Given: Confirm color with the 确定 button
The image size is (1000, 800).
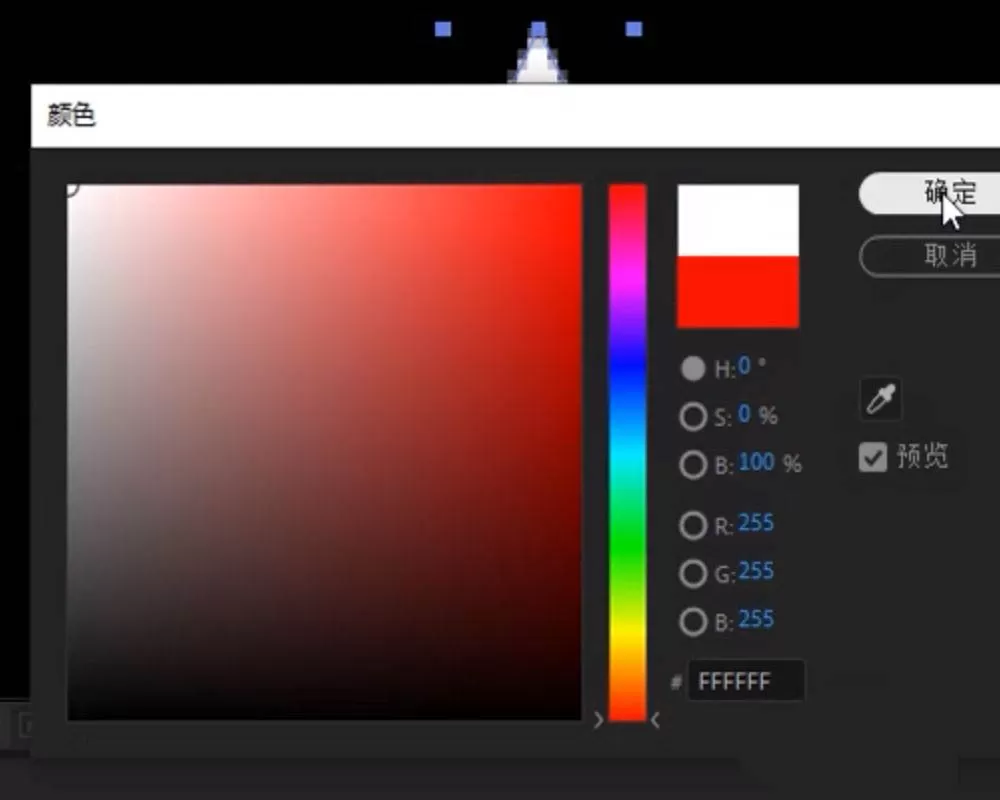Looking at the screenshot, I should (x=931, y=193).
